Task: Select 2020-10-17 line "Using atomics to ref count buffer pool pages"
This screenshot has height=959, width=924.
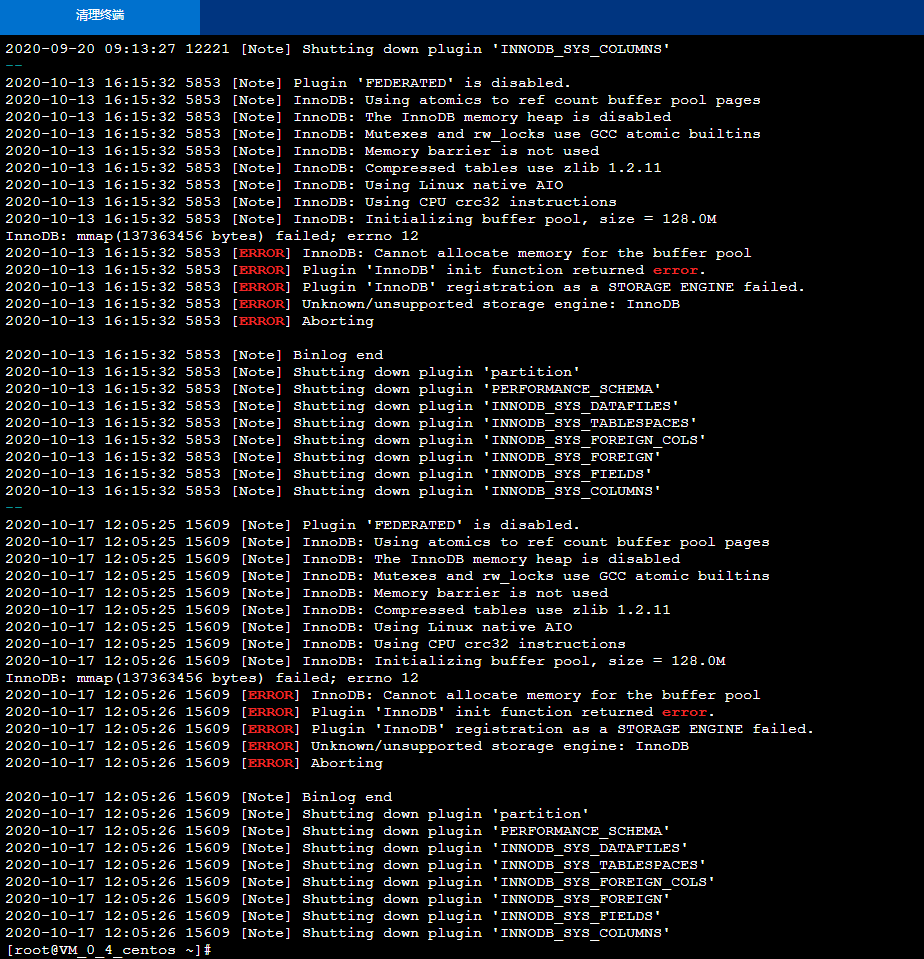Action: point(387,542)
